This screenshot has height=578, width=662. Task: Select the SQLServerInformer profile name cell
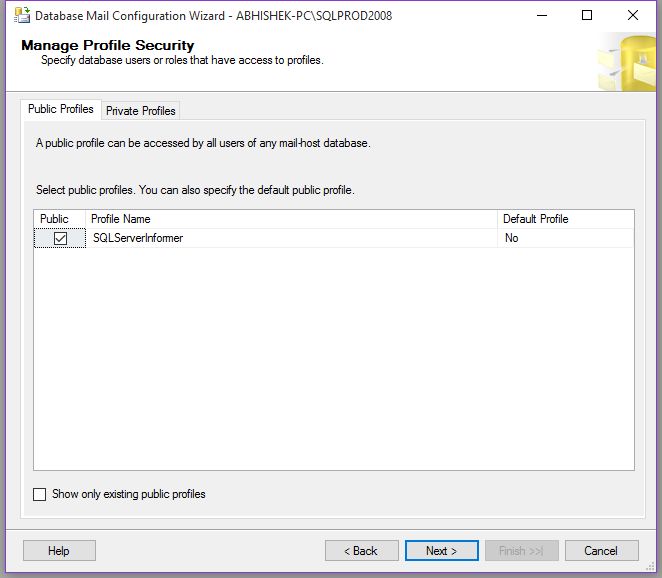pos(291,238)
